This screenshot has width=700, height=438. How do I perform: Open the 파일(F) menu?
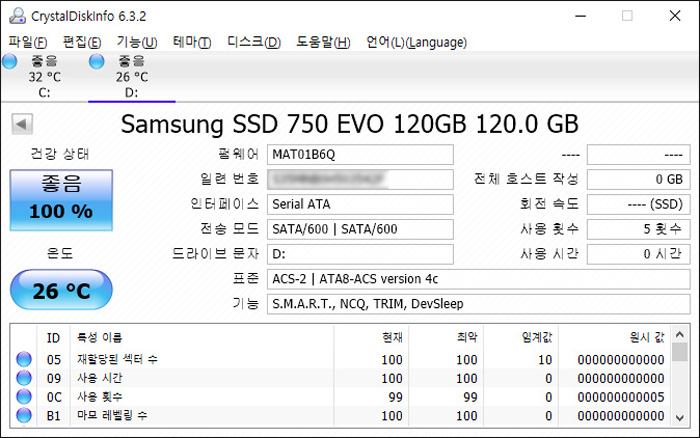point(28,42)
